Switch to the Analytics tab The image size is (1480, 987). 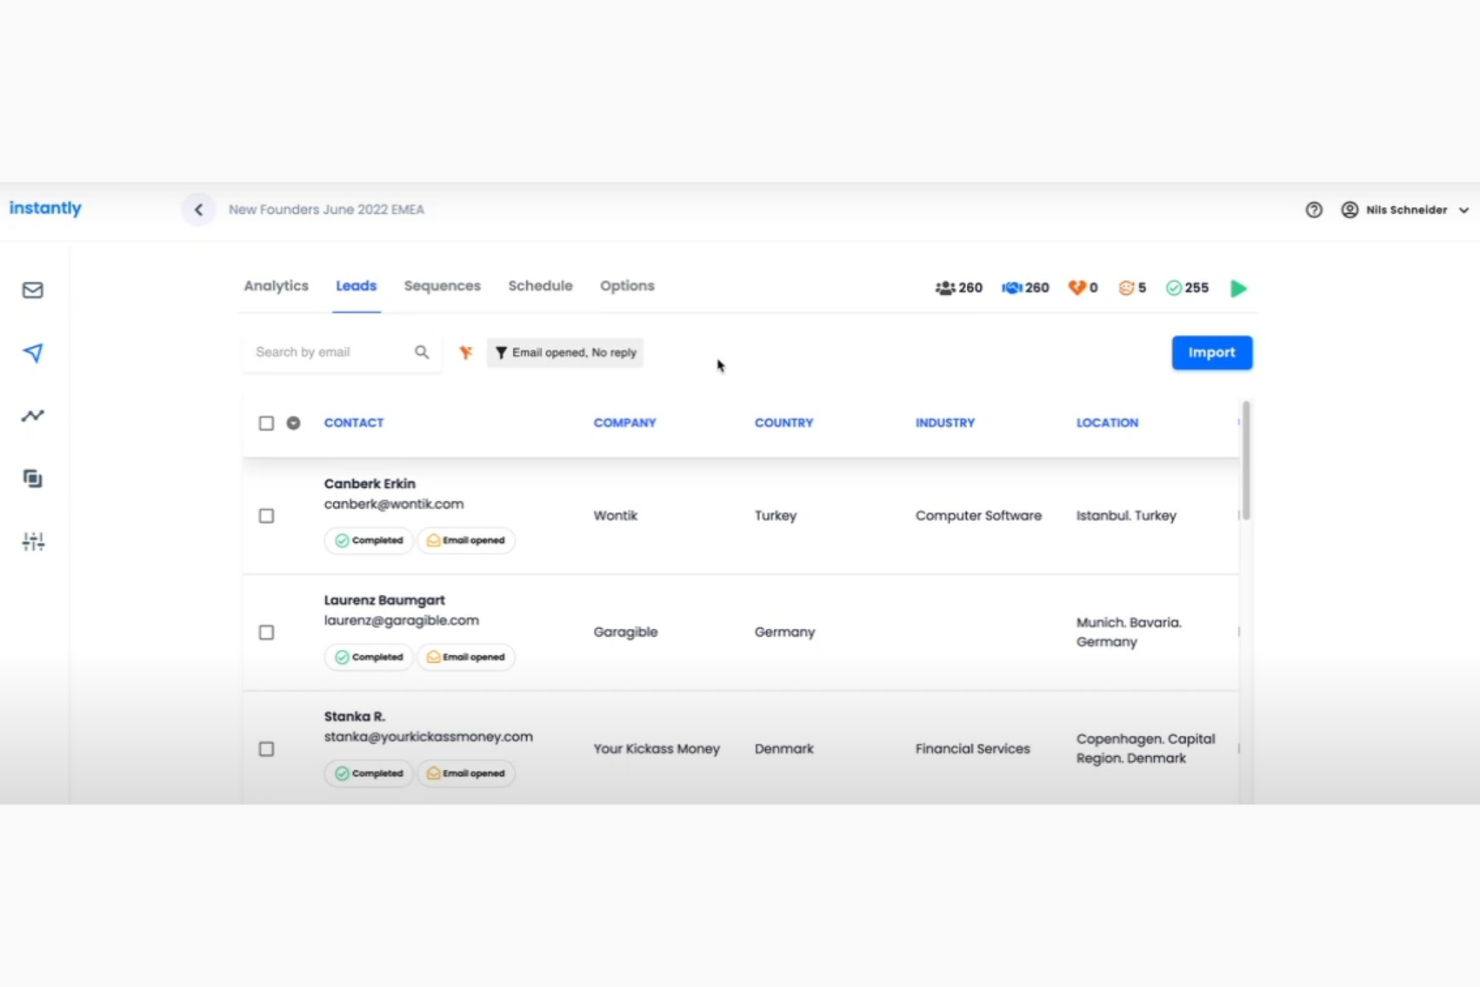pos(276,286)
